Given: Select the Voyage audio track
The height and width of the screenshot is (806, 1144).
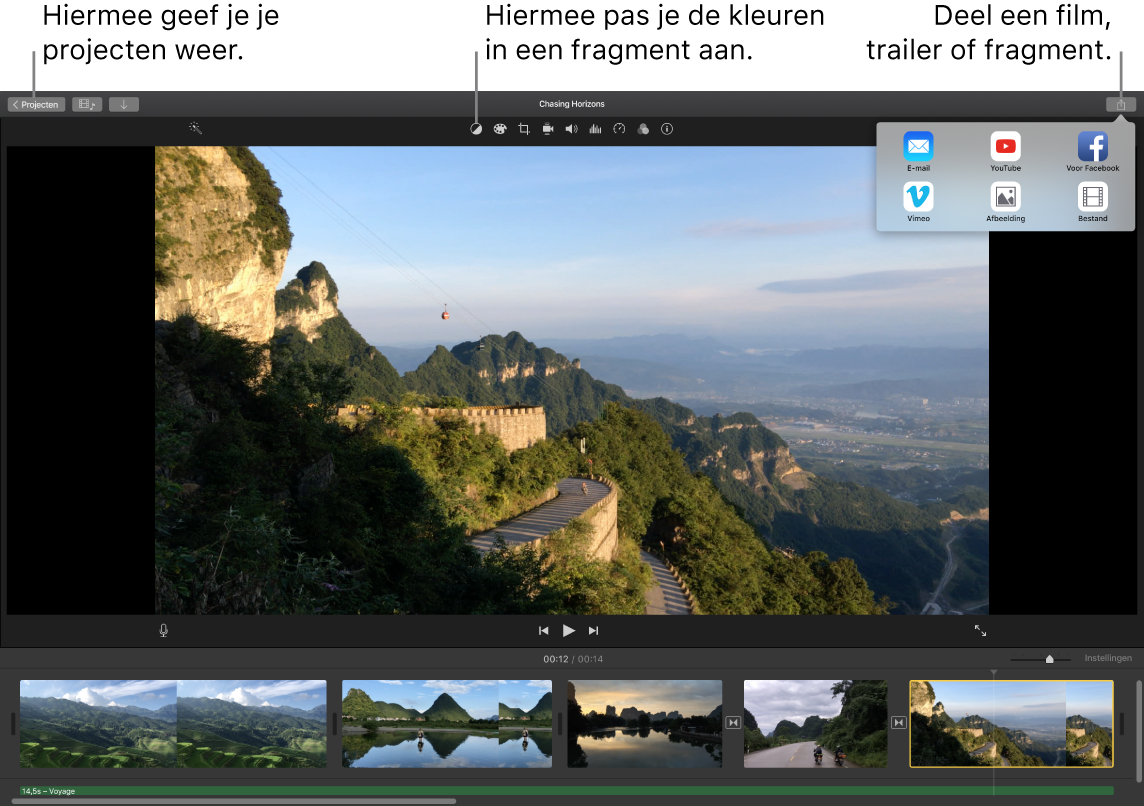Looking at the screenshot, I should point(566,791).
